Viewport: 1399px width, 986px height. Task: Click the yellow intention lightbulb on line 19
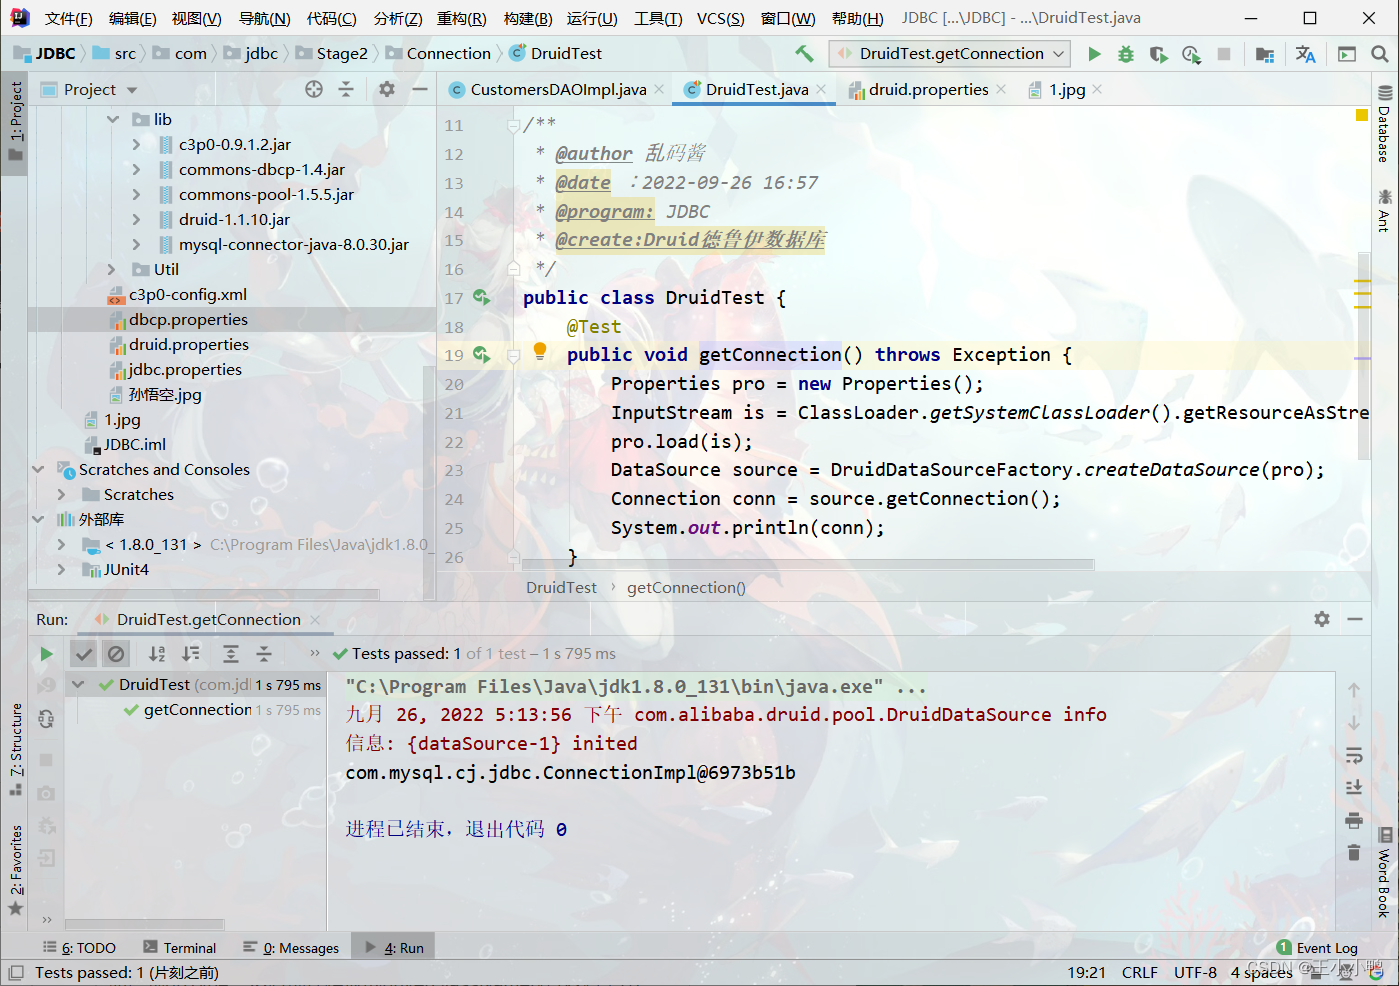point(540,351)
